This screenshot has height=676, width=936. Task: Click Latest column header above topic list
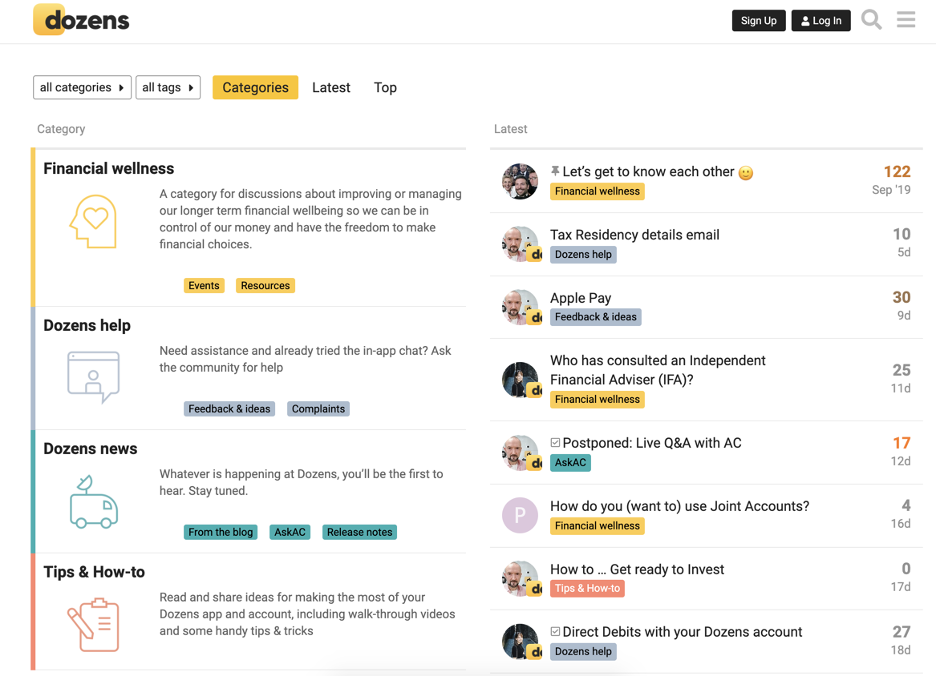pos(510,129)
